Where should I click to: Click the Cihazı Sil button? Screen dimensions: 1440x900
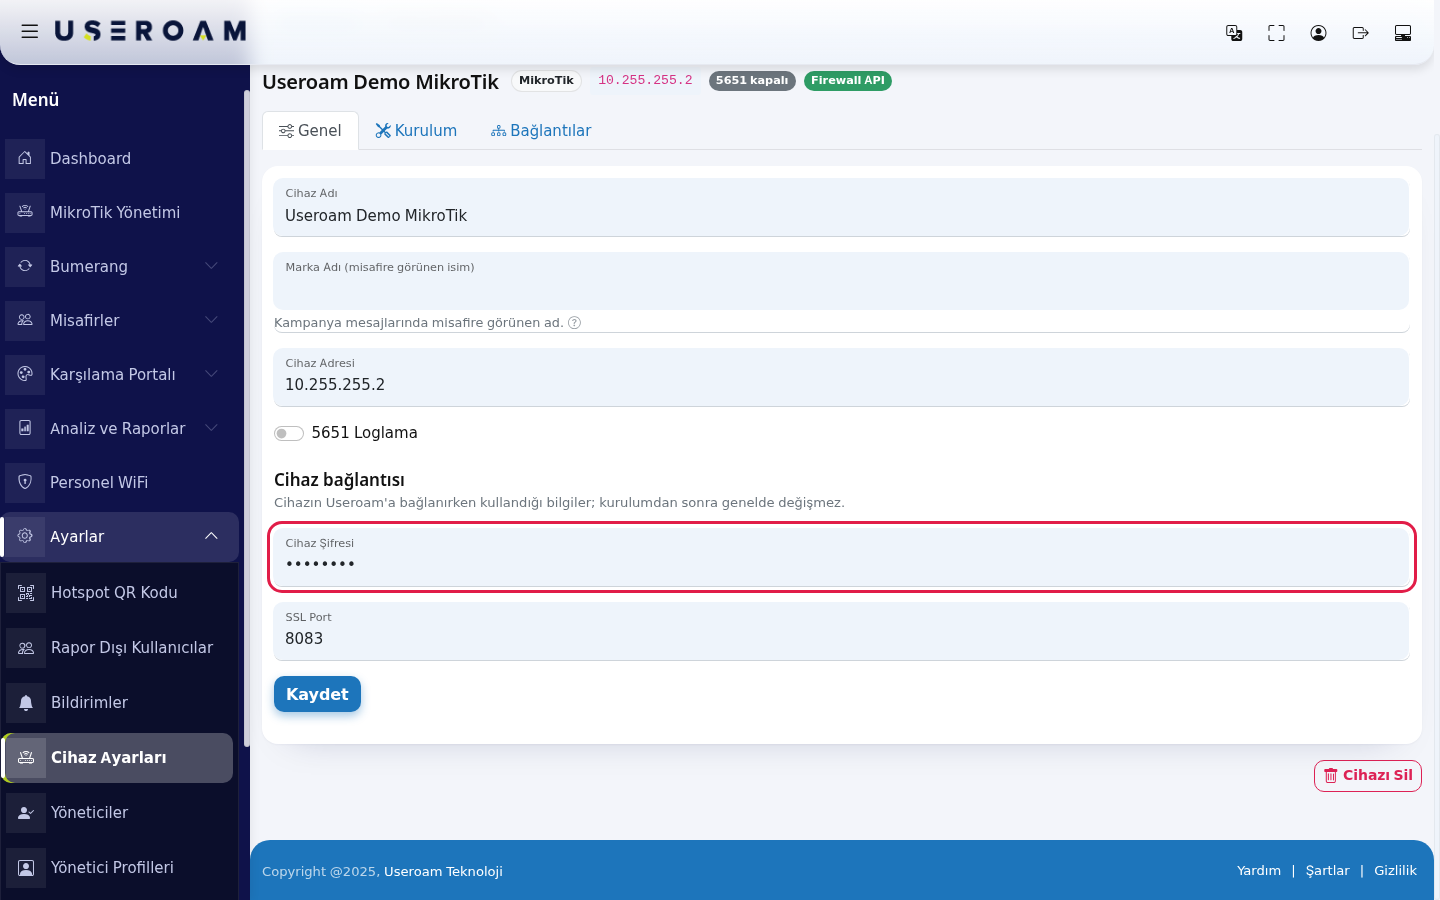click(1368, 776)
